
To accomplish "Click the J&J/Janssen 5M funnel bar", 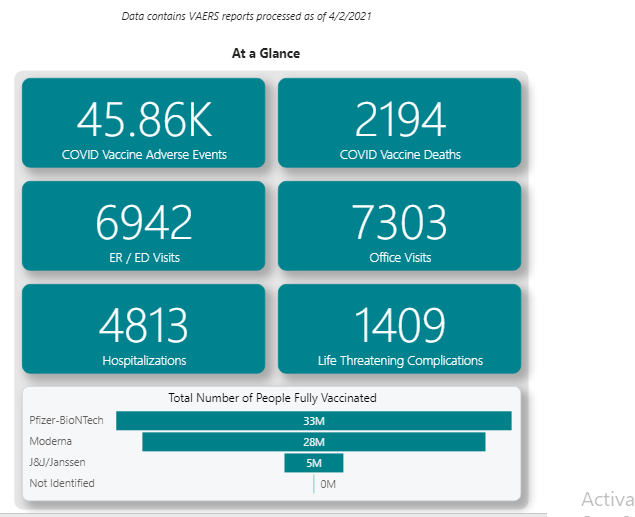I will click(x=314, y=463).
